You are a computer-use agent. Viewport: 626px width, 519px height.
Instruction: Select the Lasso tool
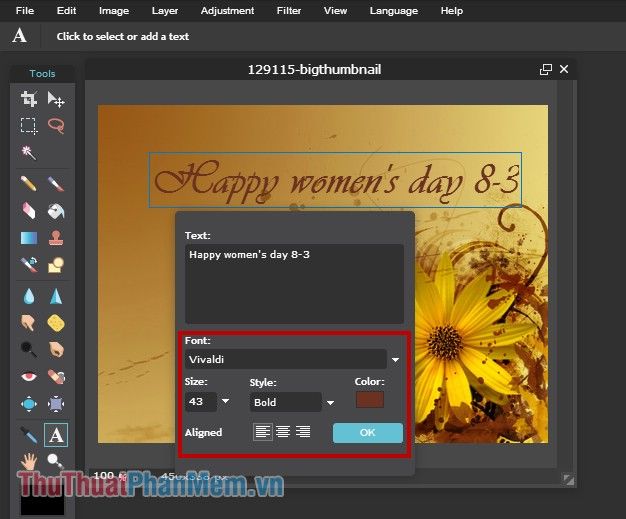tap(56, 126)
